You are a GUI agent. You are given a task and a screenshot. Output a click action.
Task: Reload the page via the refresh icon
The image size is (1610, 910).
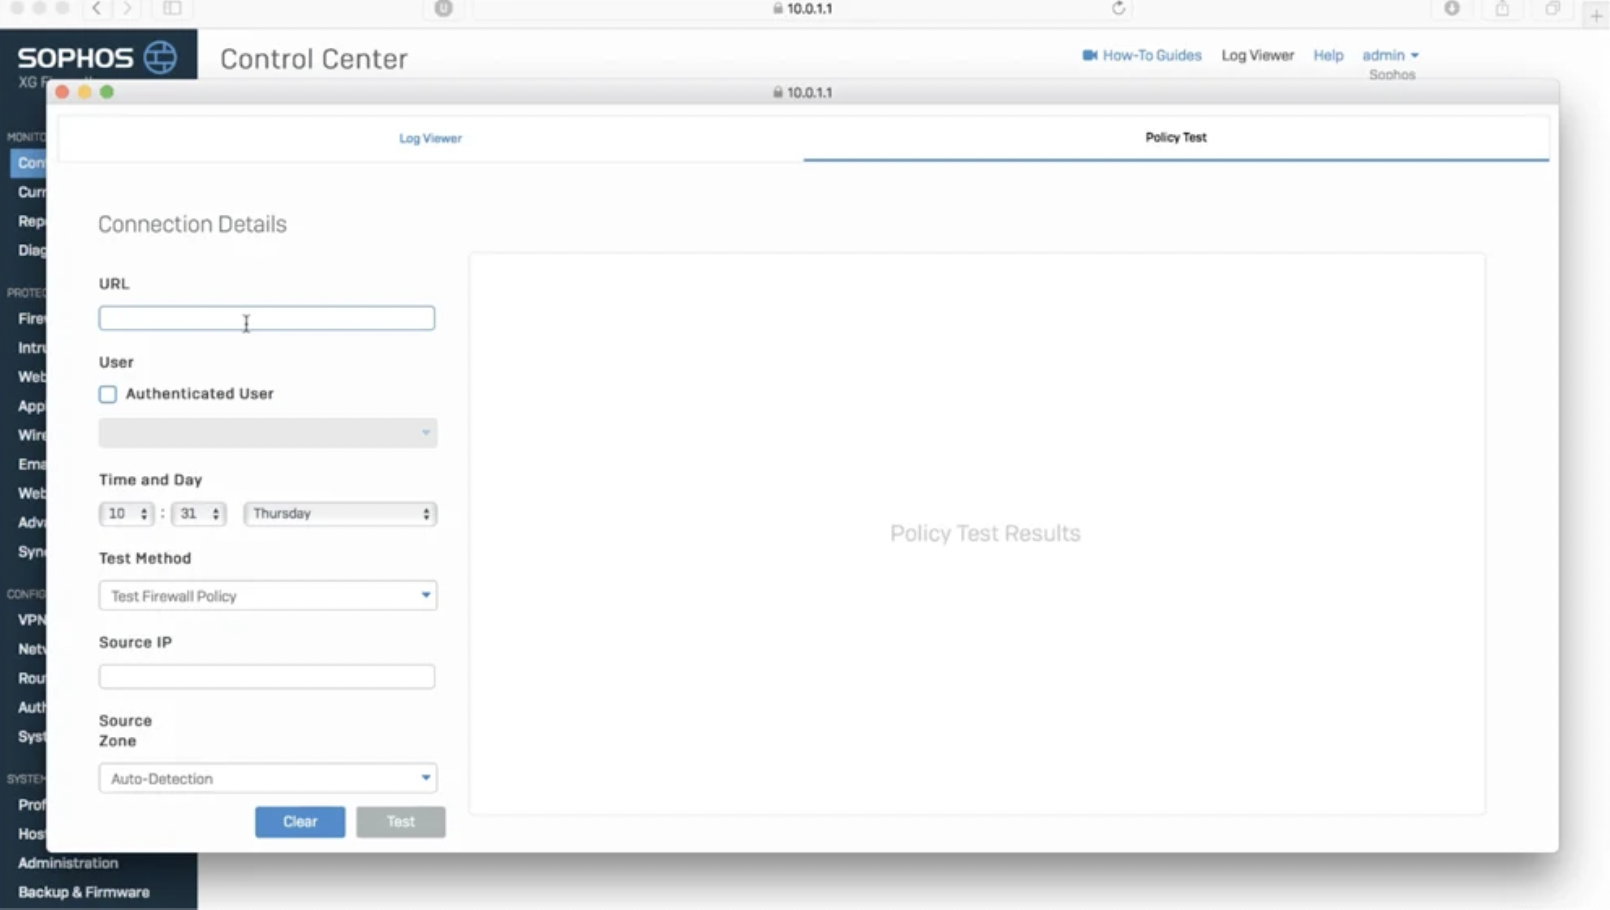1118,9
